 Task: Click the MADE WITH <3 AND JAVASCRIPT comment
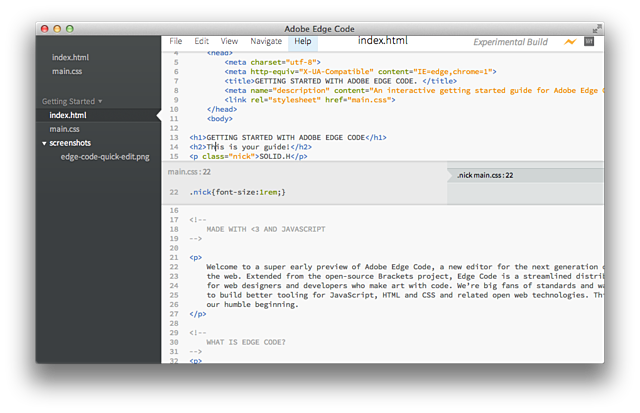click(x=266, y=229)
